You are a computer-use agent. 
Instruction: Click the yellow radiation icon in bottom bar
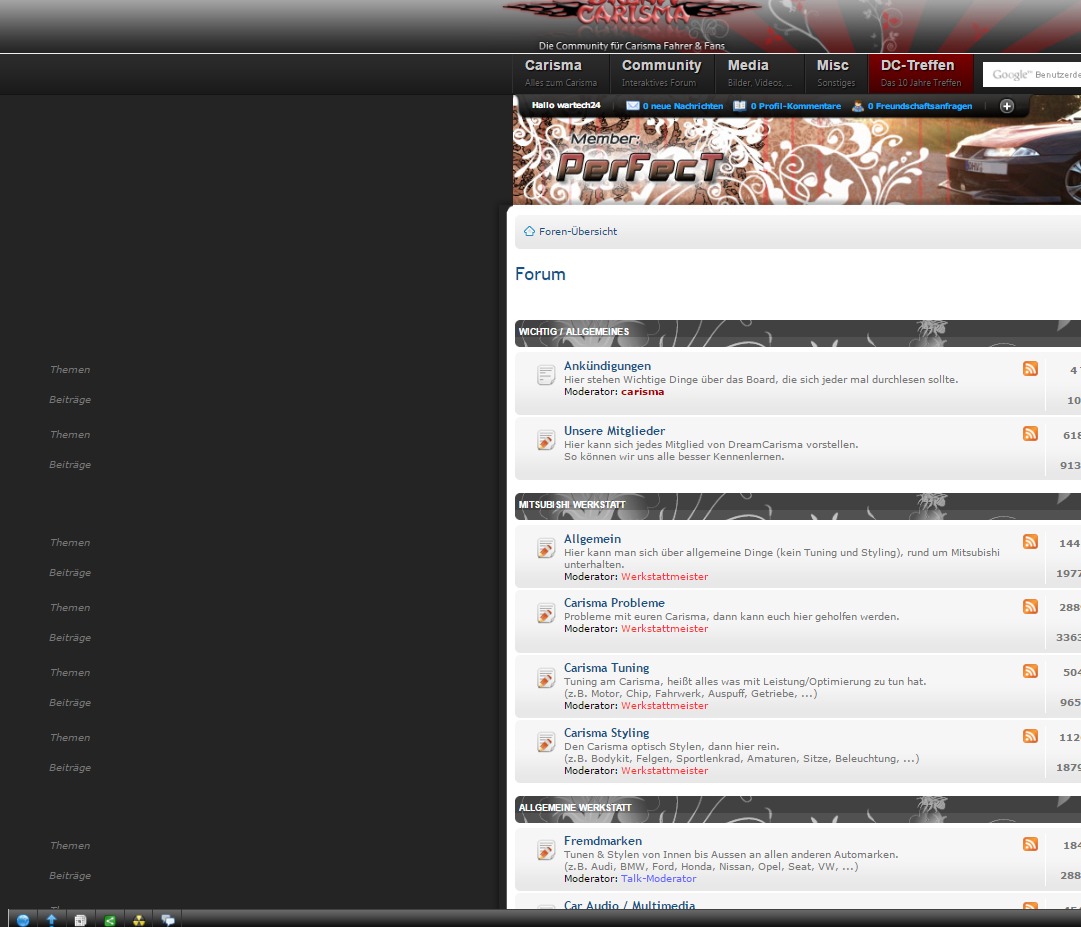tap(139, 920)
